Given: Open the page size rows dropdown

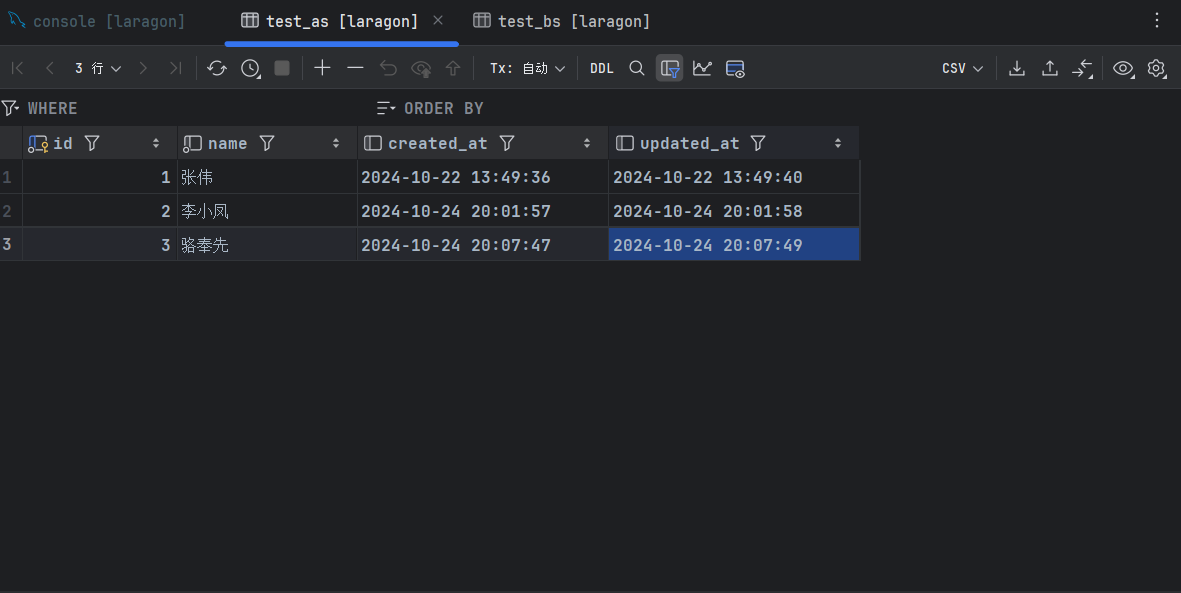Looking at the screenshot, I should (97, 68).
